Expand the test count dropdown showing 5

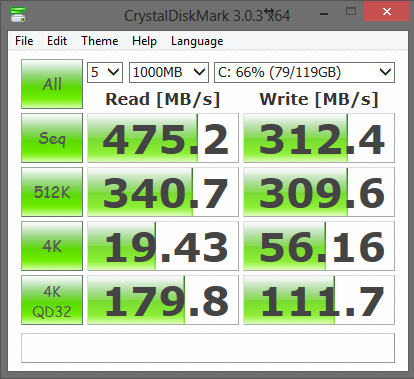tap(105, 72)
